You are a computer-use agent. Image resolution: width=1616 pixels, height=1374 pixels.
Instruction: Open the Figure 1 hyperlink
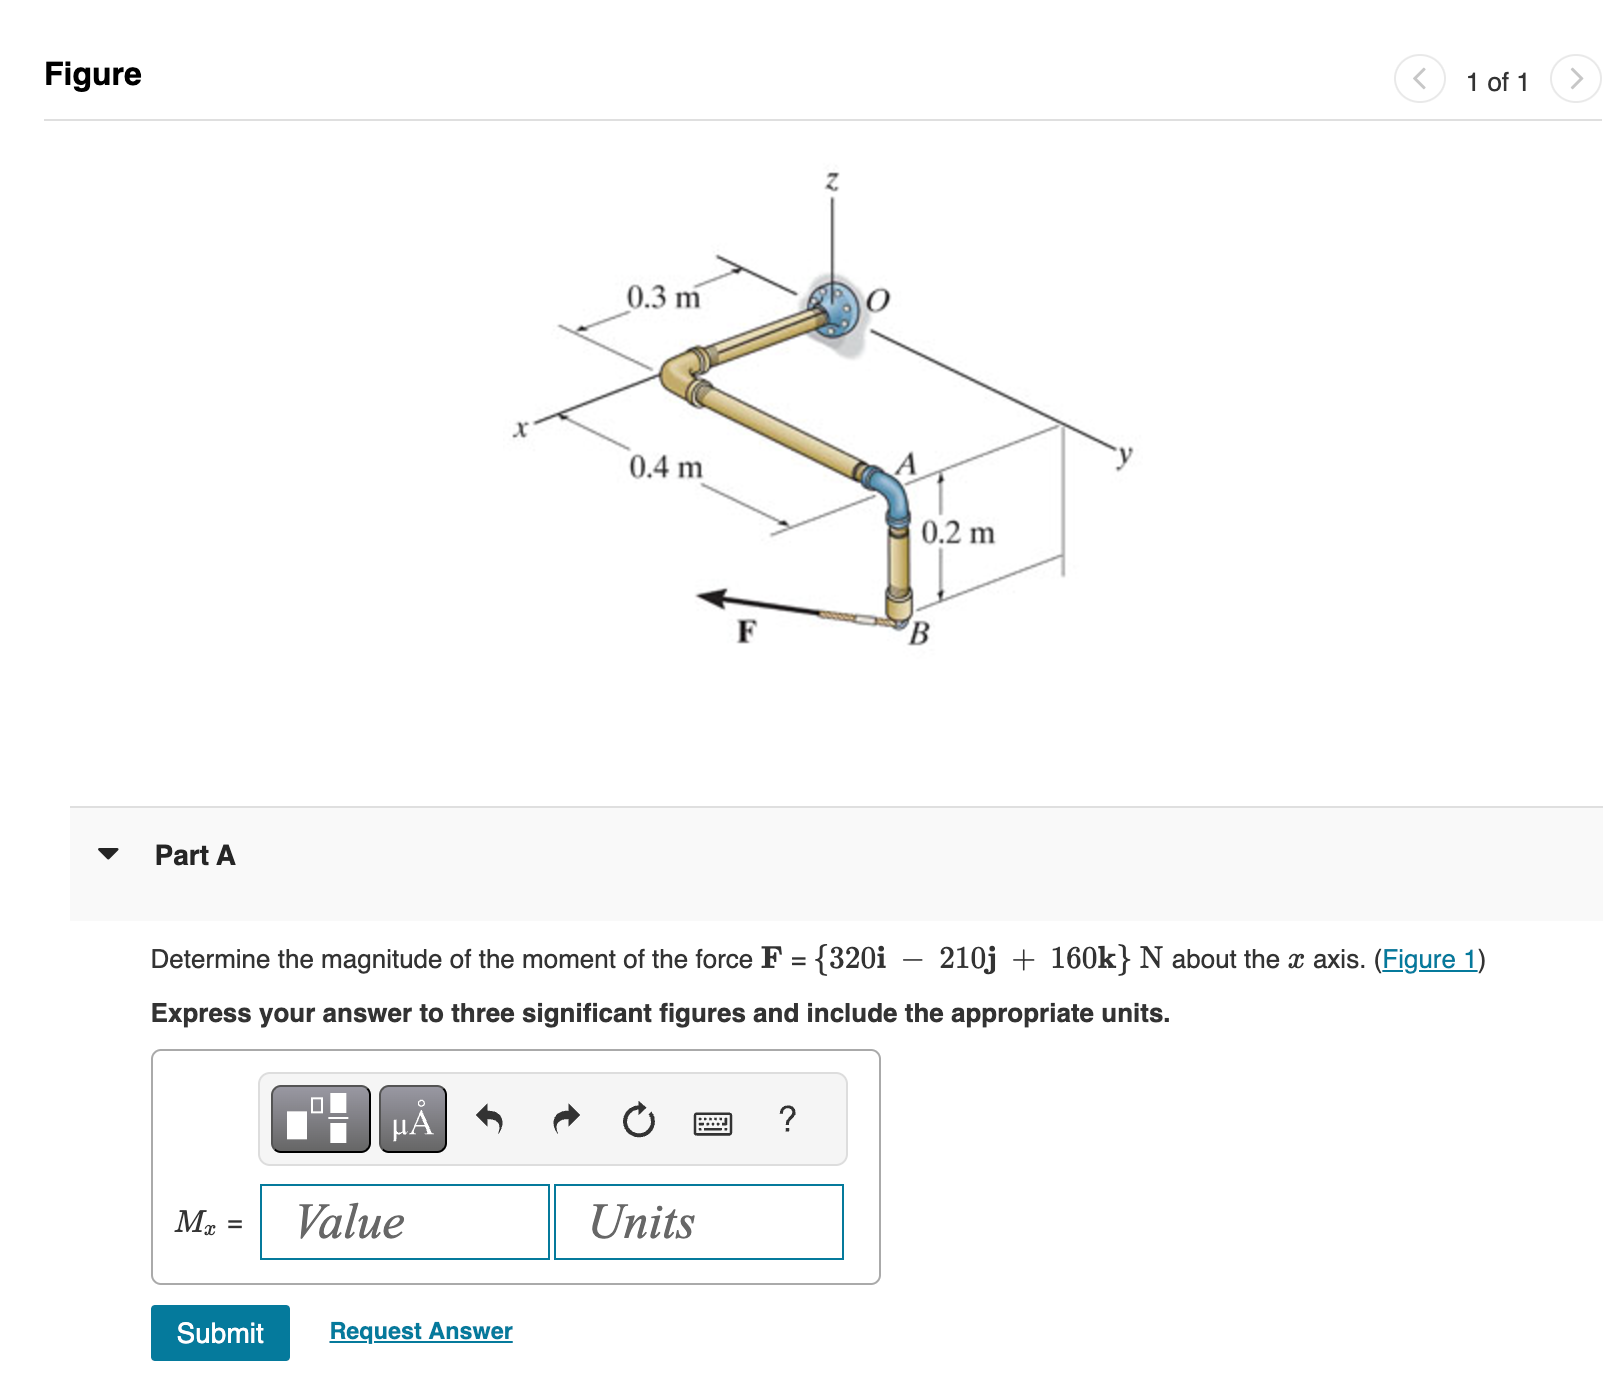[x=1428, y=959]
